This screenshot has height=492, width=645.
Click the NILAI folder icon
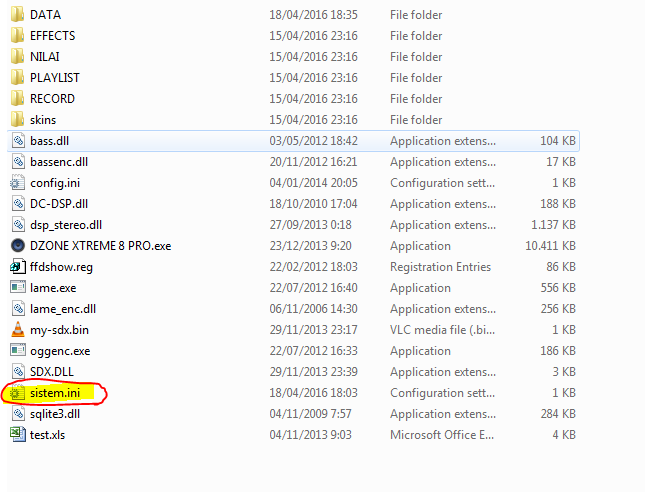17,56
